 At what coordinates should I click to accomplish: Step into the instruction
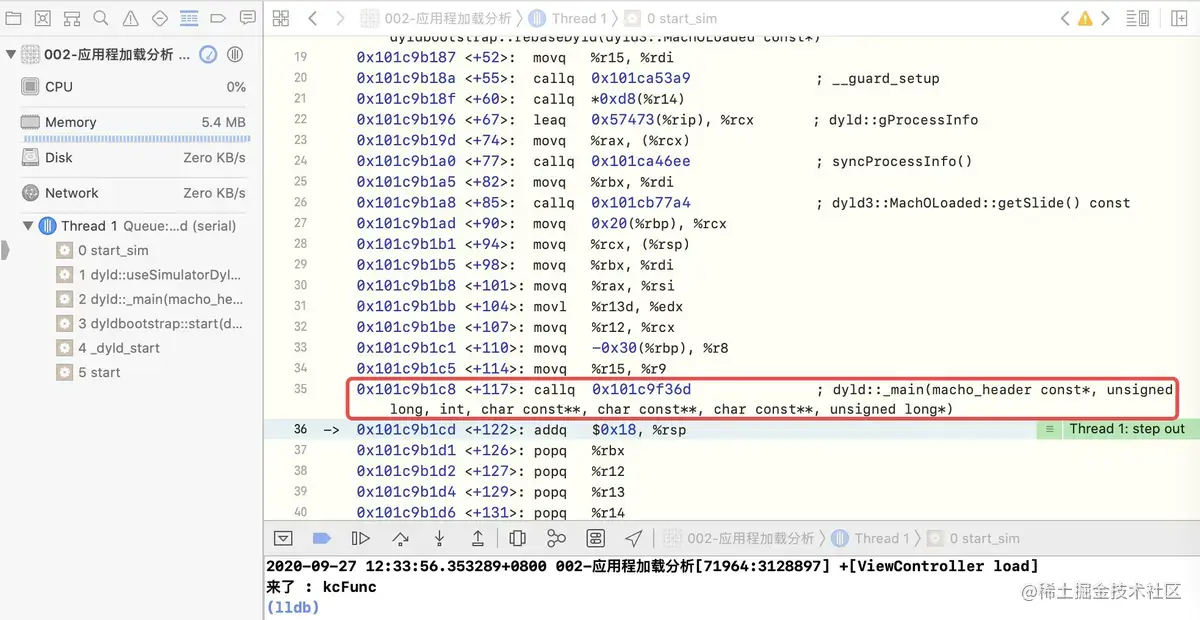point(439,538)
